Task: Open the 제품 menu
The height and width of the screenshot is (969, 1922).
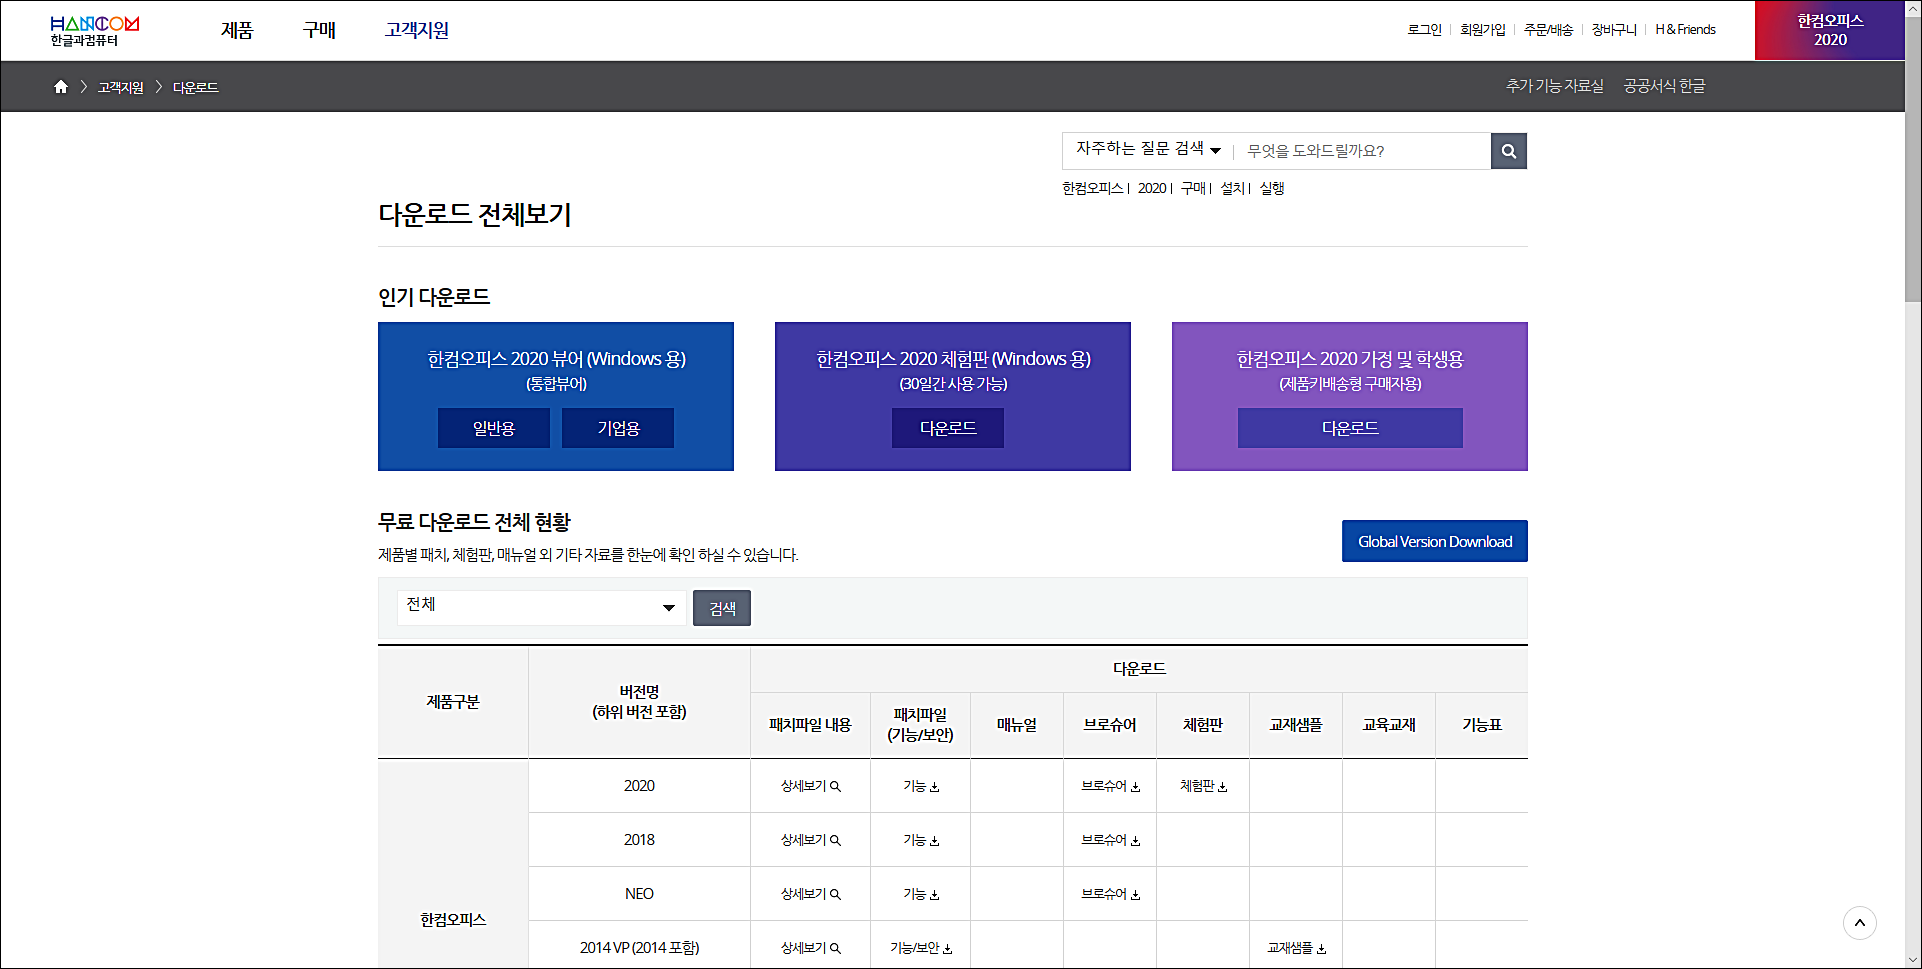Action: [237, 30]
